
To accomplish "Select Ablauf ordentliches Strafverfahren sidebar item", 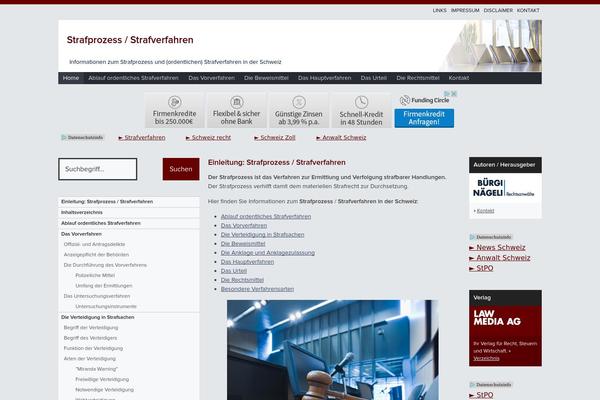I will 129,223.
